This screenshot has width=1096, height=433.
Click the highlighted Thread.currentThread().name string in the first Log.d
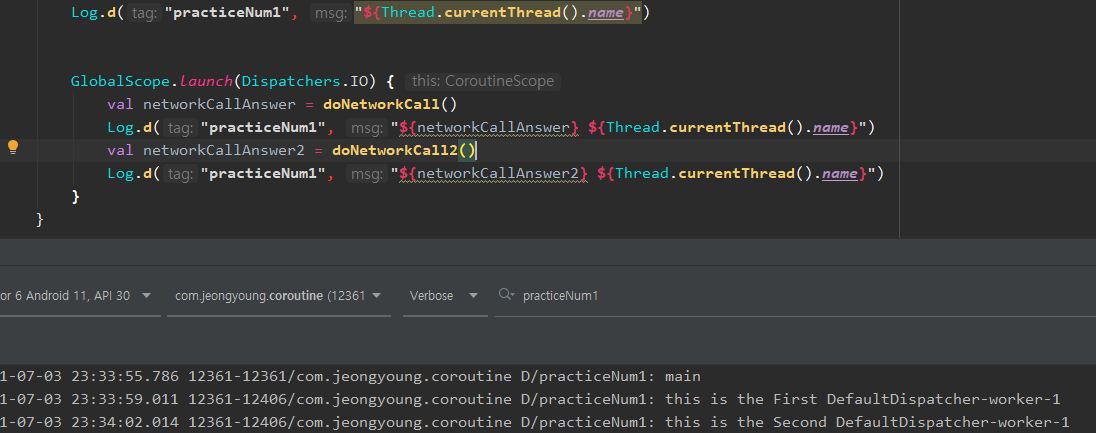(498, 13)
